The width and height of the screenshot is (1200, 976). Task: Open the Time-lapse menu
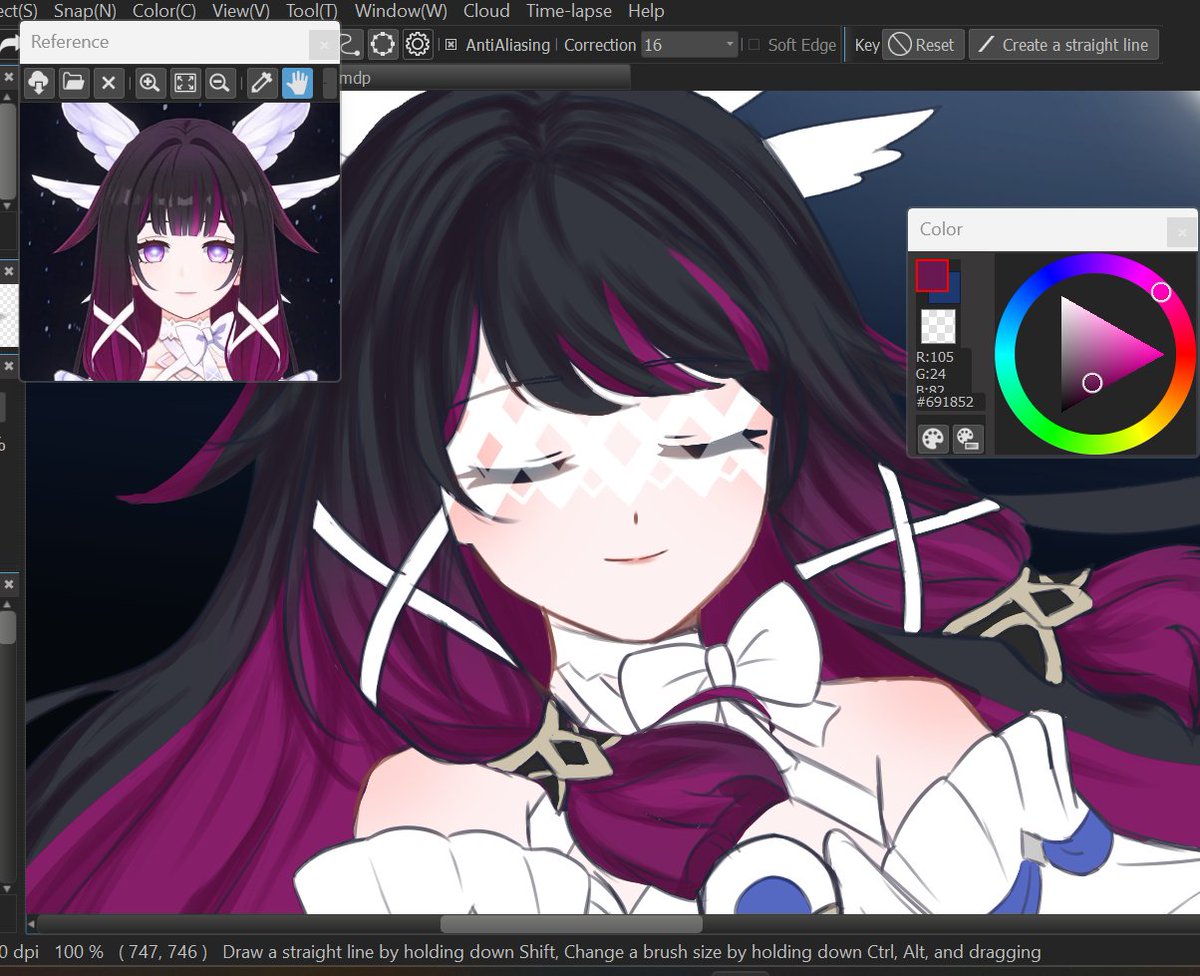[x=569, y=11]
